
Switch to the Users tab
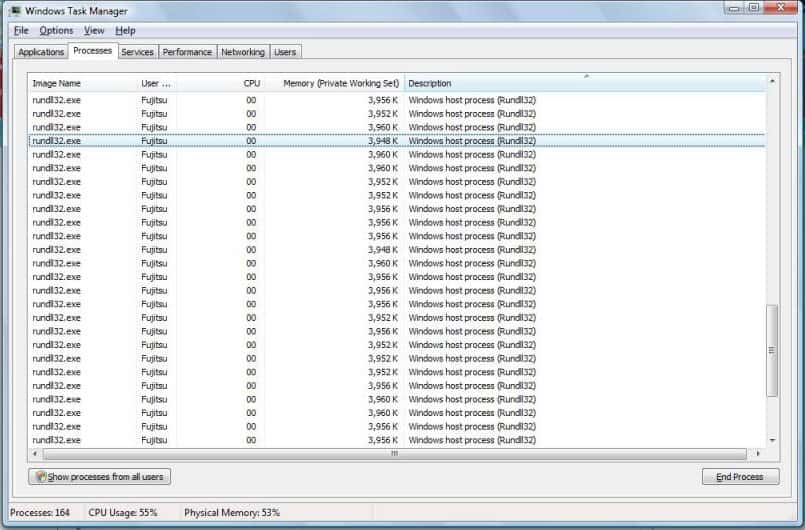click(x=285, y=52)
